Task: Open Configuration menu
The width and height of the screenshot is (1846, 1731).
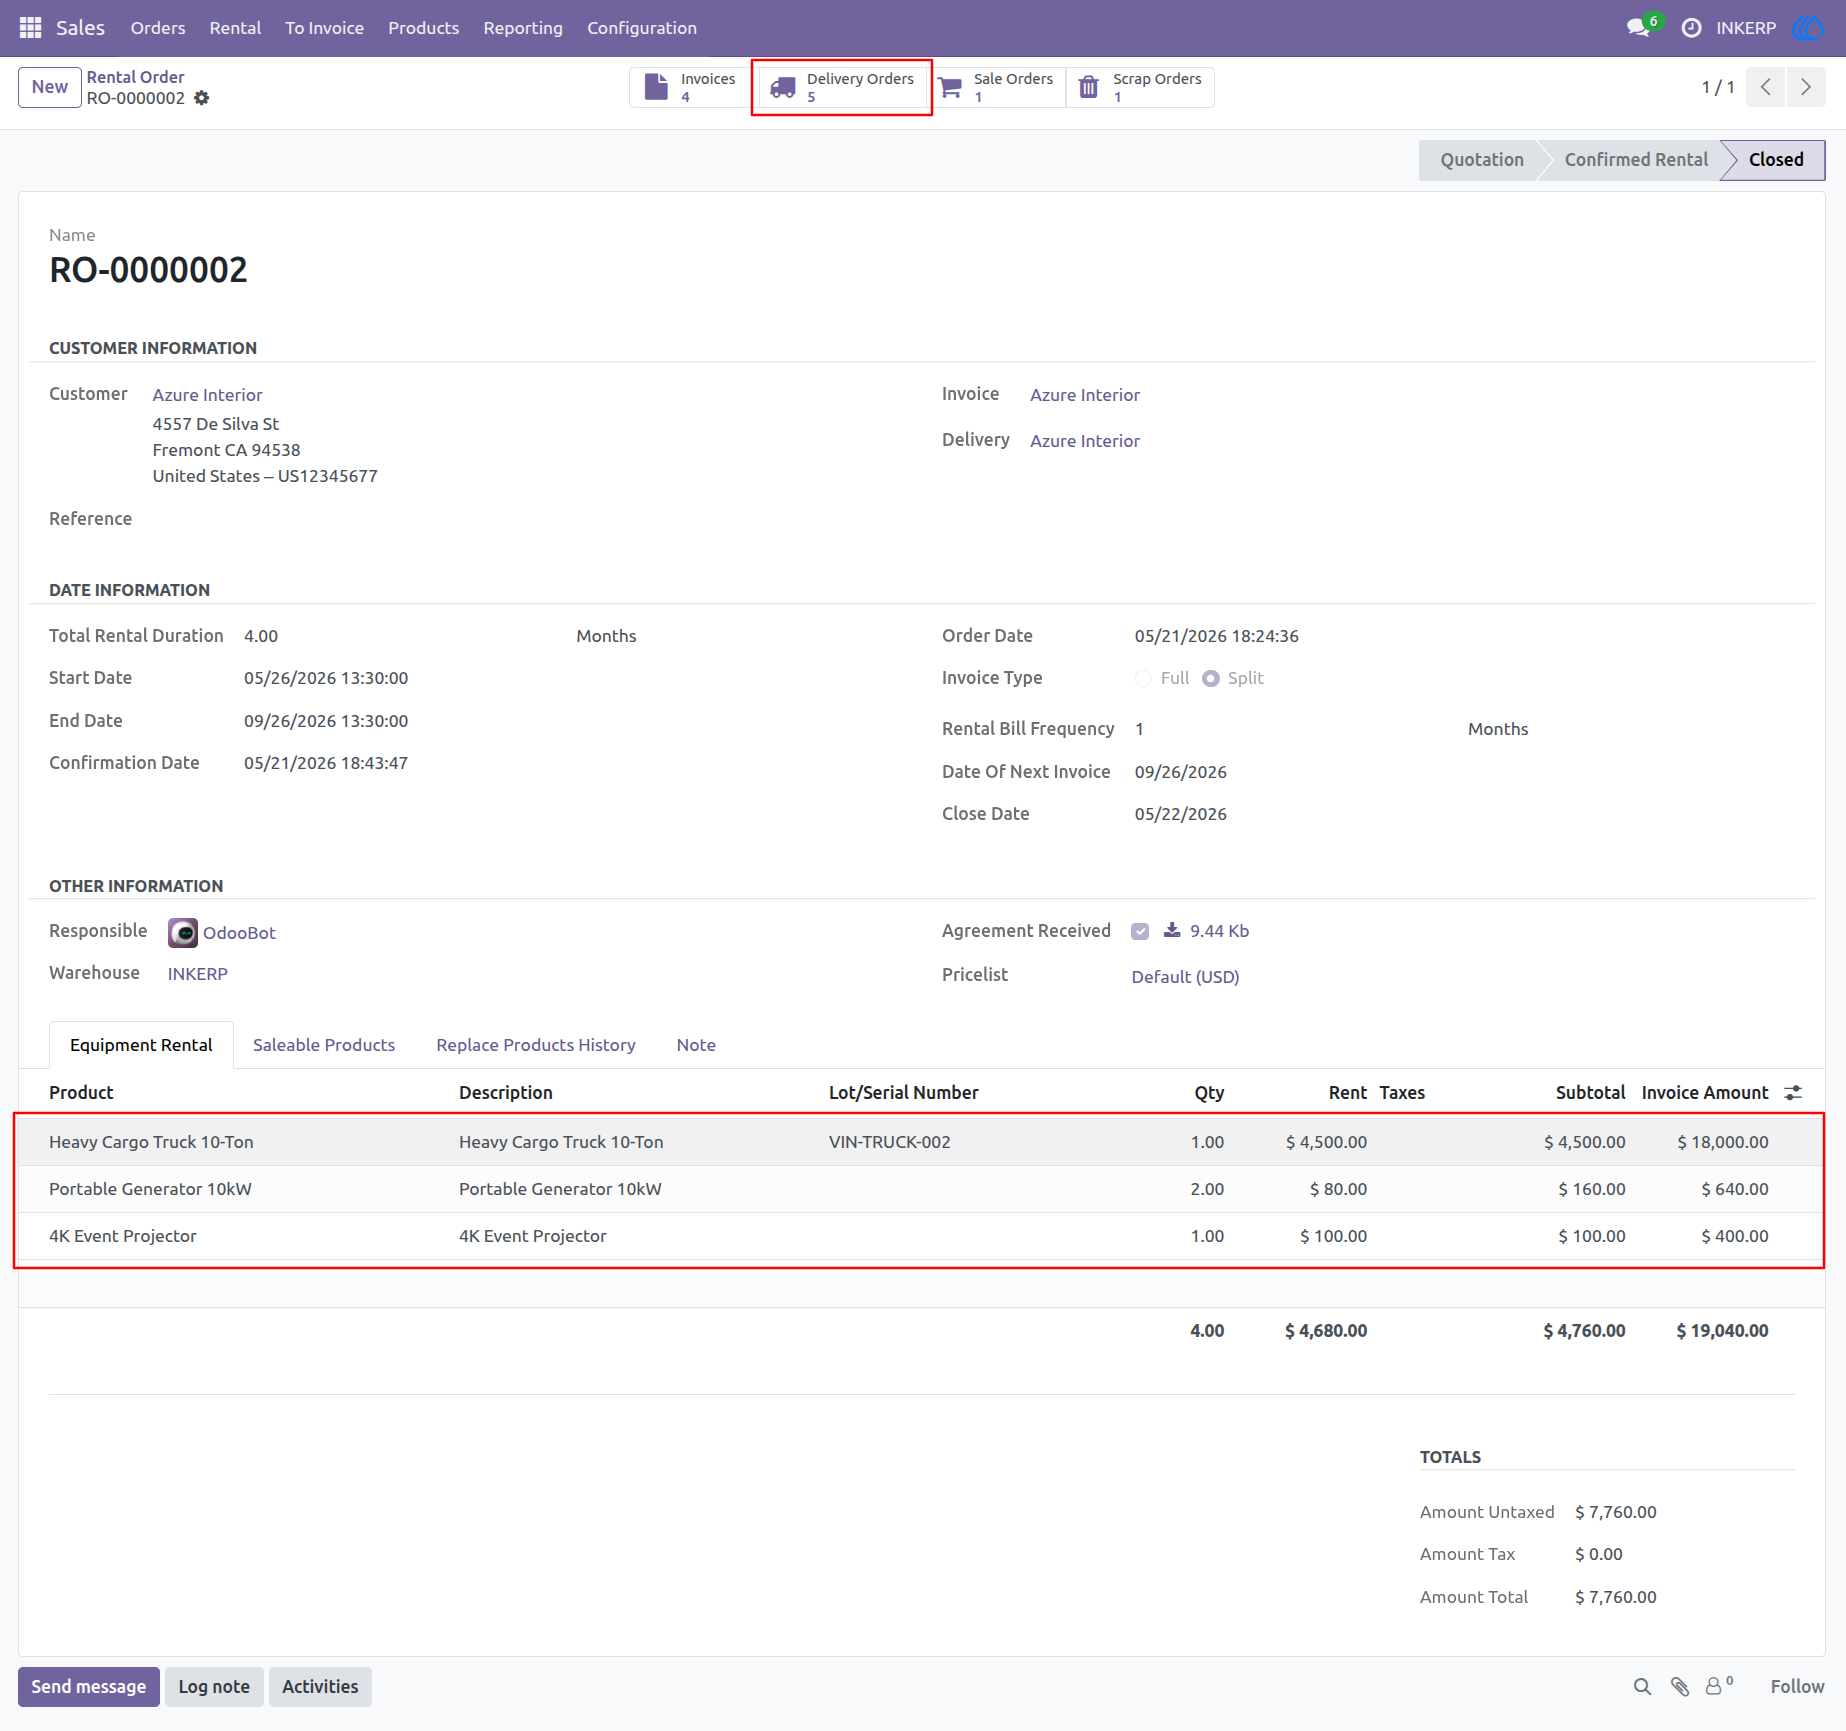Action: (x=642, y=28)
